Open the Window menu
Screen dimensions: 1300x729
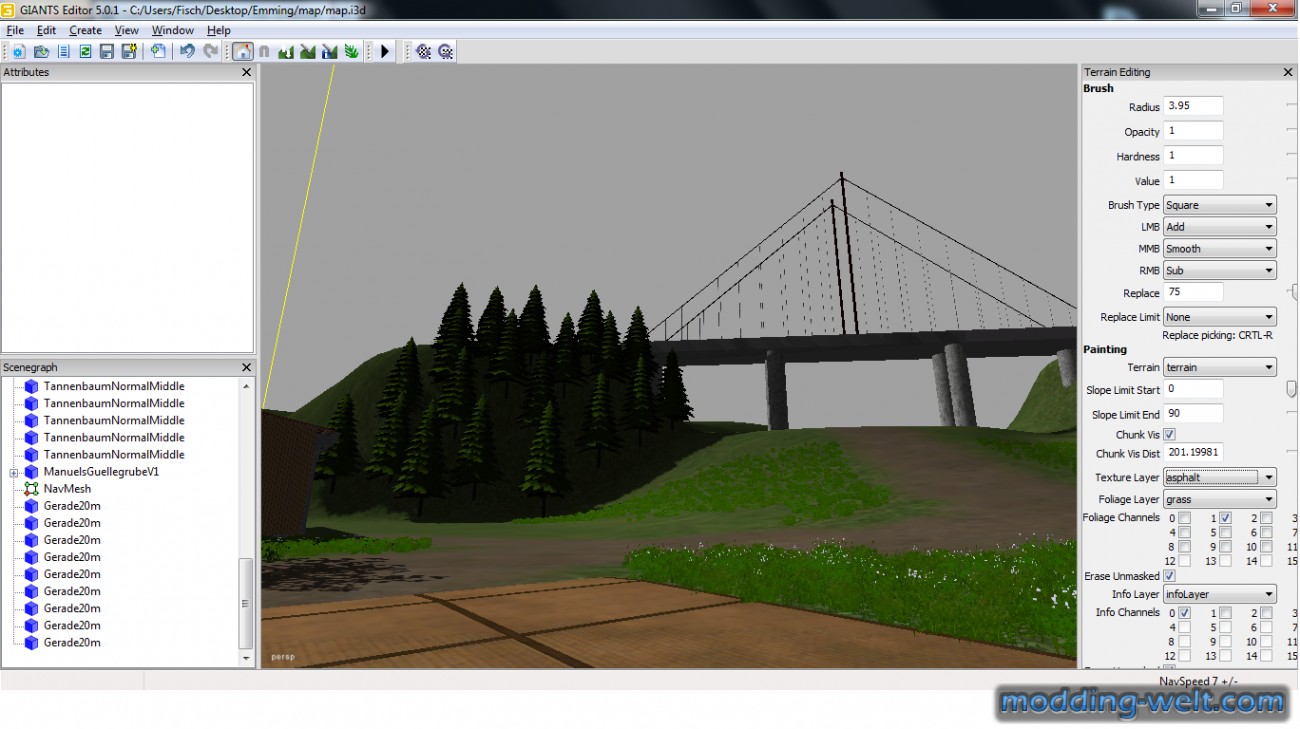[173, 30]
